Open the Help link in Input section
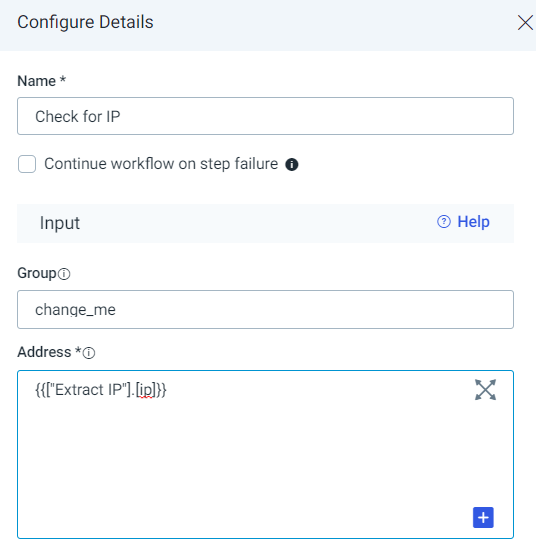Screen dimensions: 536x547 (473, 222)
